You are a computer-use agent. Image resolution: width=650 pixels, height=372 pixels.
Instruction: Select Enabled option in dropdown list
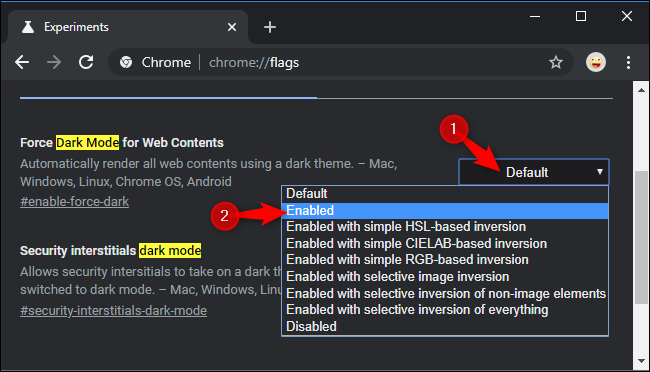click(x=445, y=211)
